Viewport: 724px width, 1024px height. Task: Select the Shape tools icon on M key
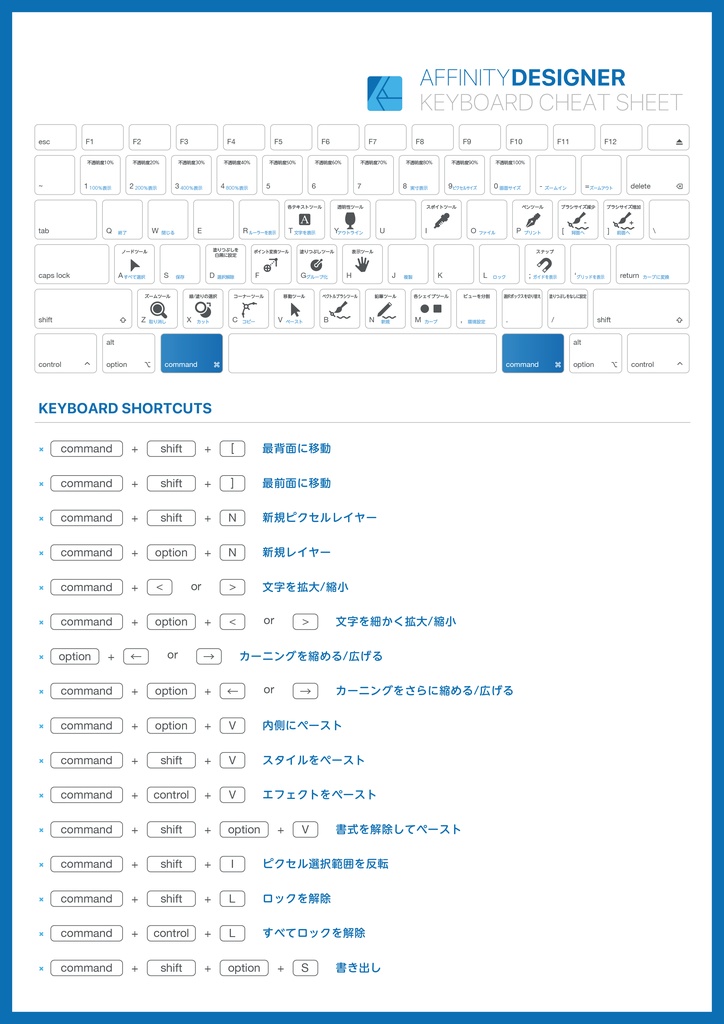pyautogui.click(x=431, y=308)
